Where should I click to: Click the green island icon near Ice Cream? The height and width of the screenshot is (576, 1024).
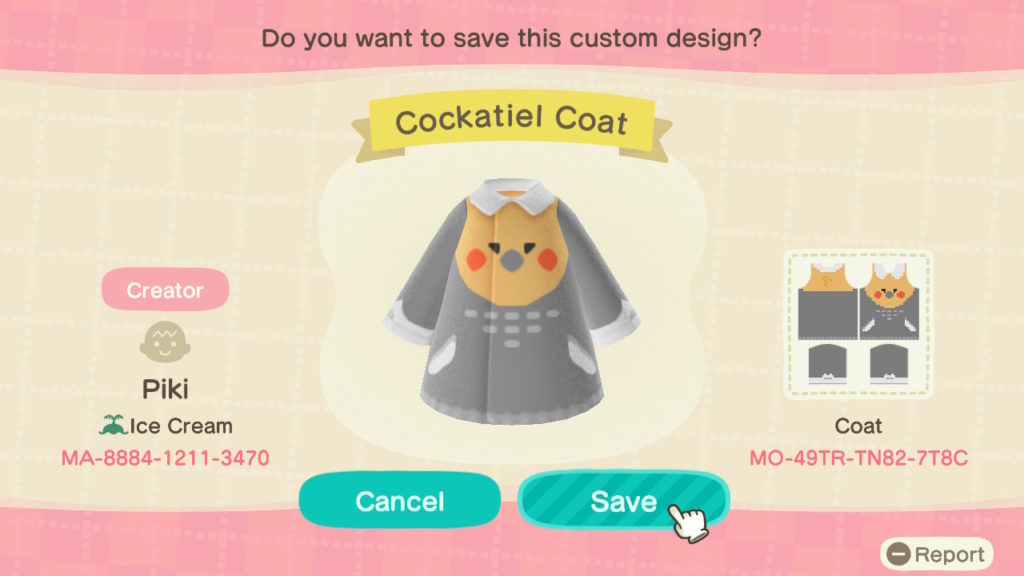click(x=112, y=425)
